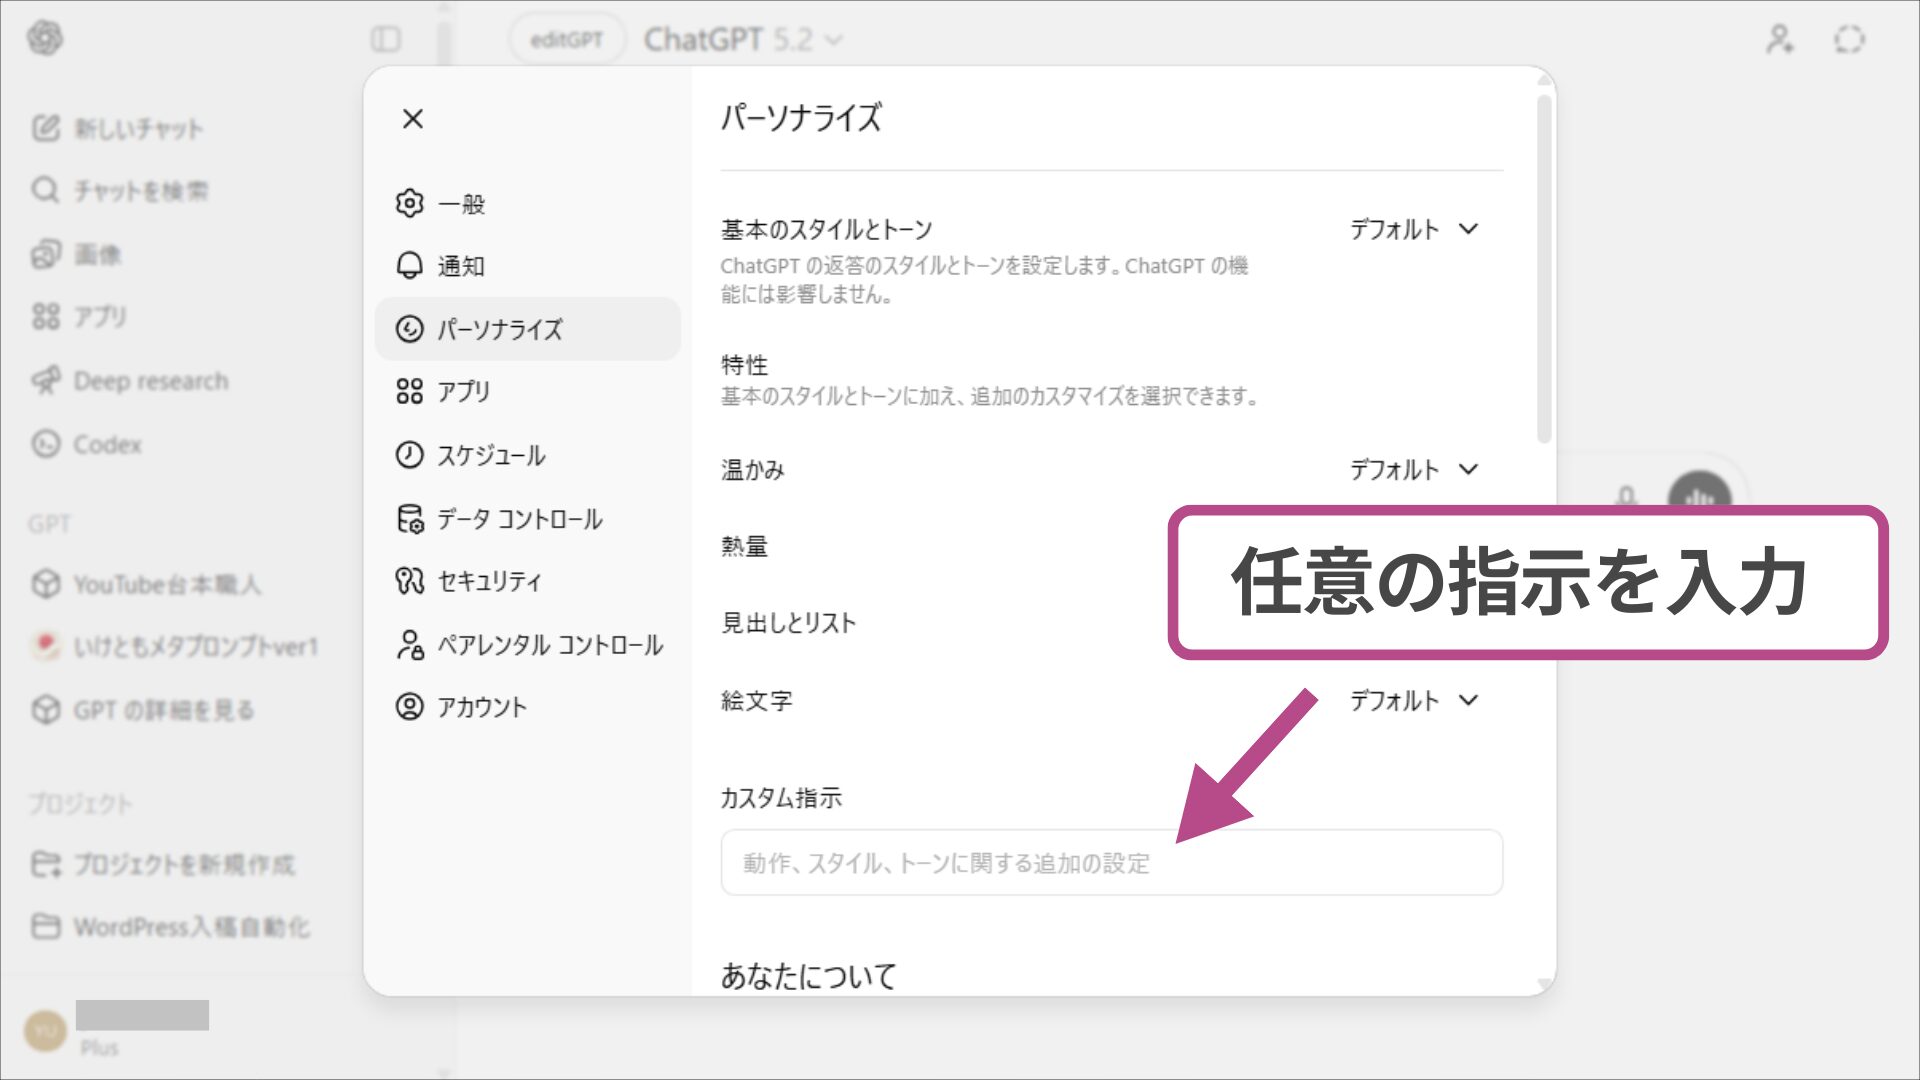
Task: Open the Codex sidebar icon
Action: click(44, 444)
